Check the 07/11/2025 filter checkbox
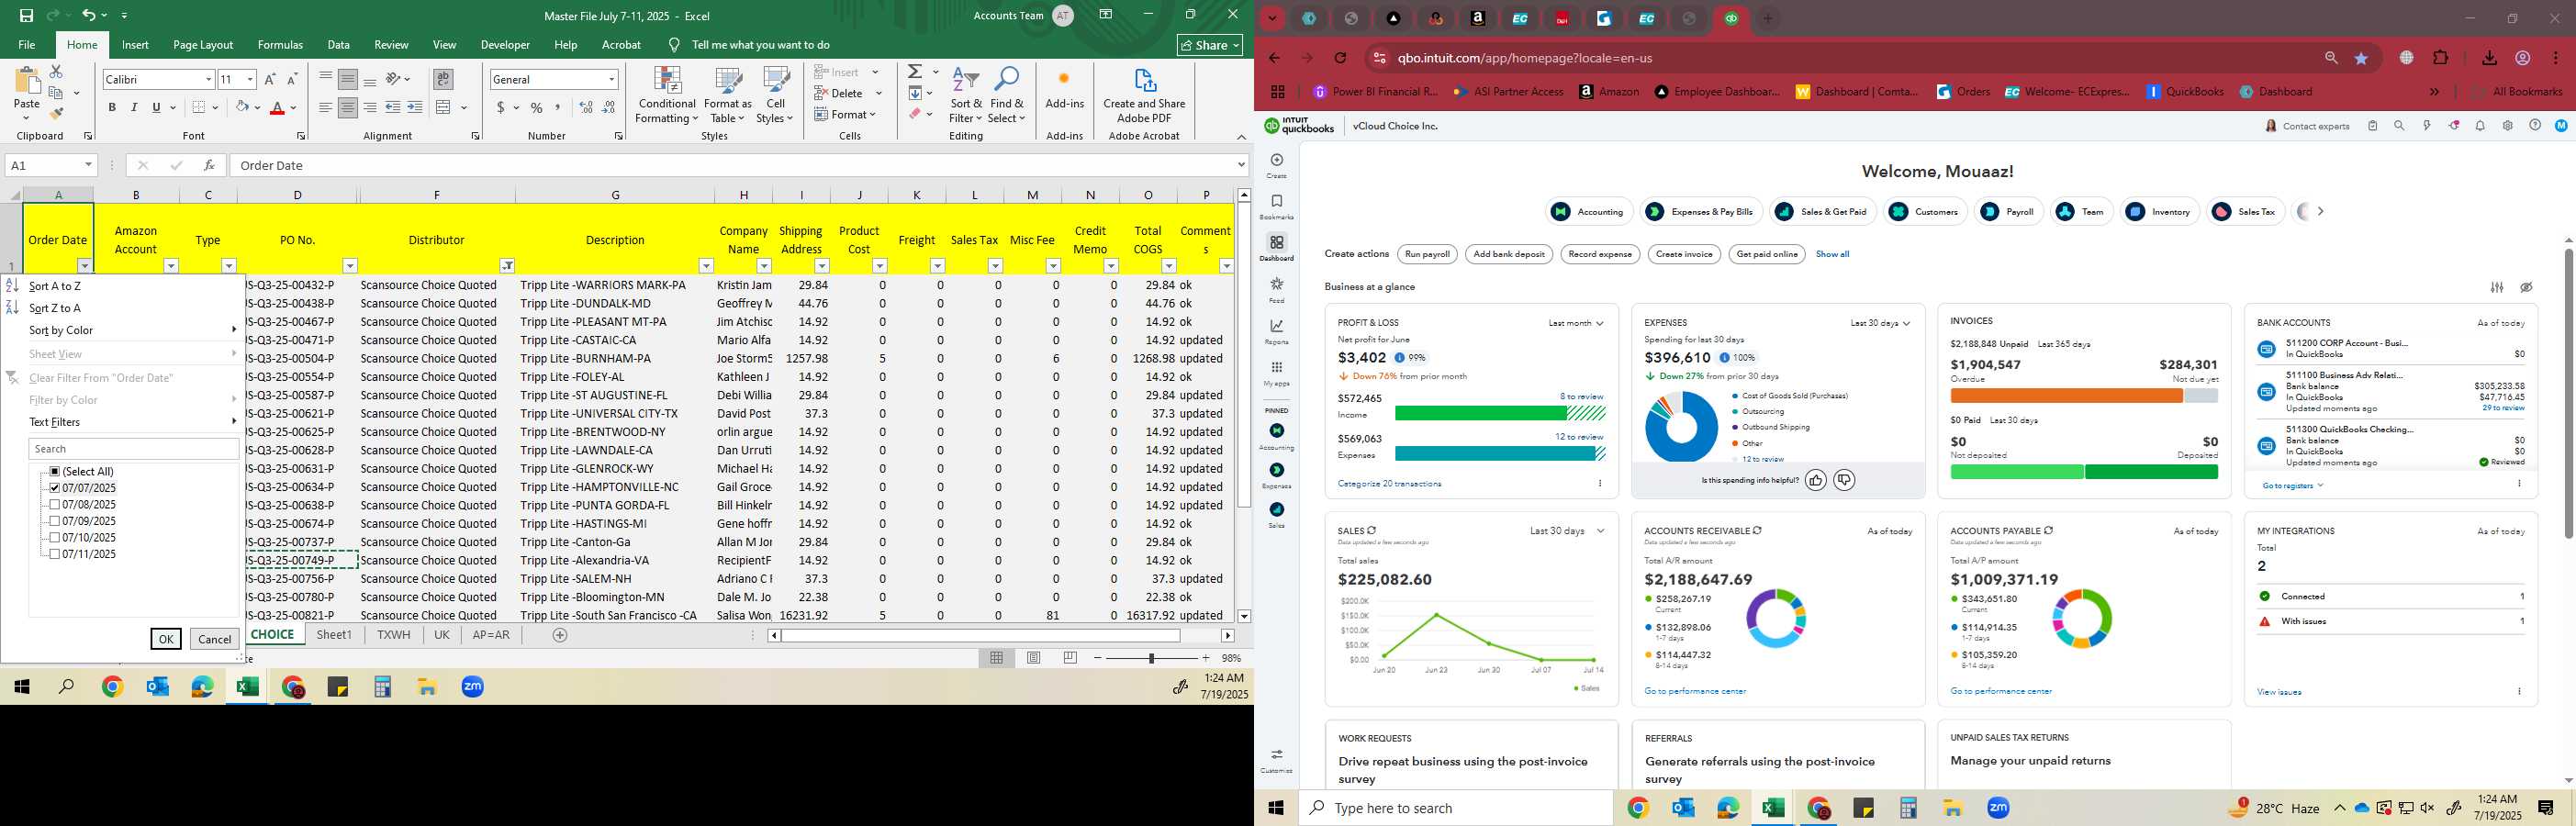Image resolution: width=2576 pixels, height=826 pixels. (x=55, y=554)
